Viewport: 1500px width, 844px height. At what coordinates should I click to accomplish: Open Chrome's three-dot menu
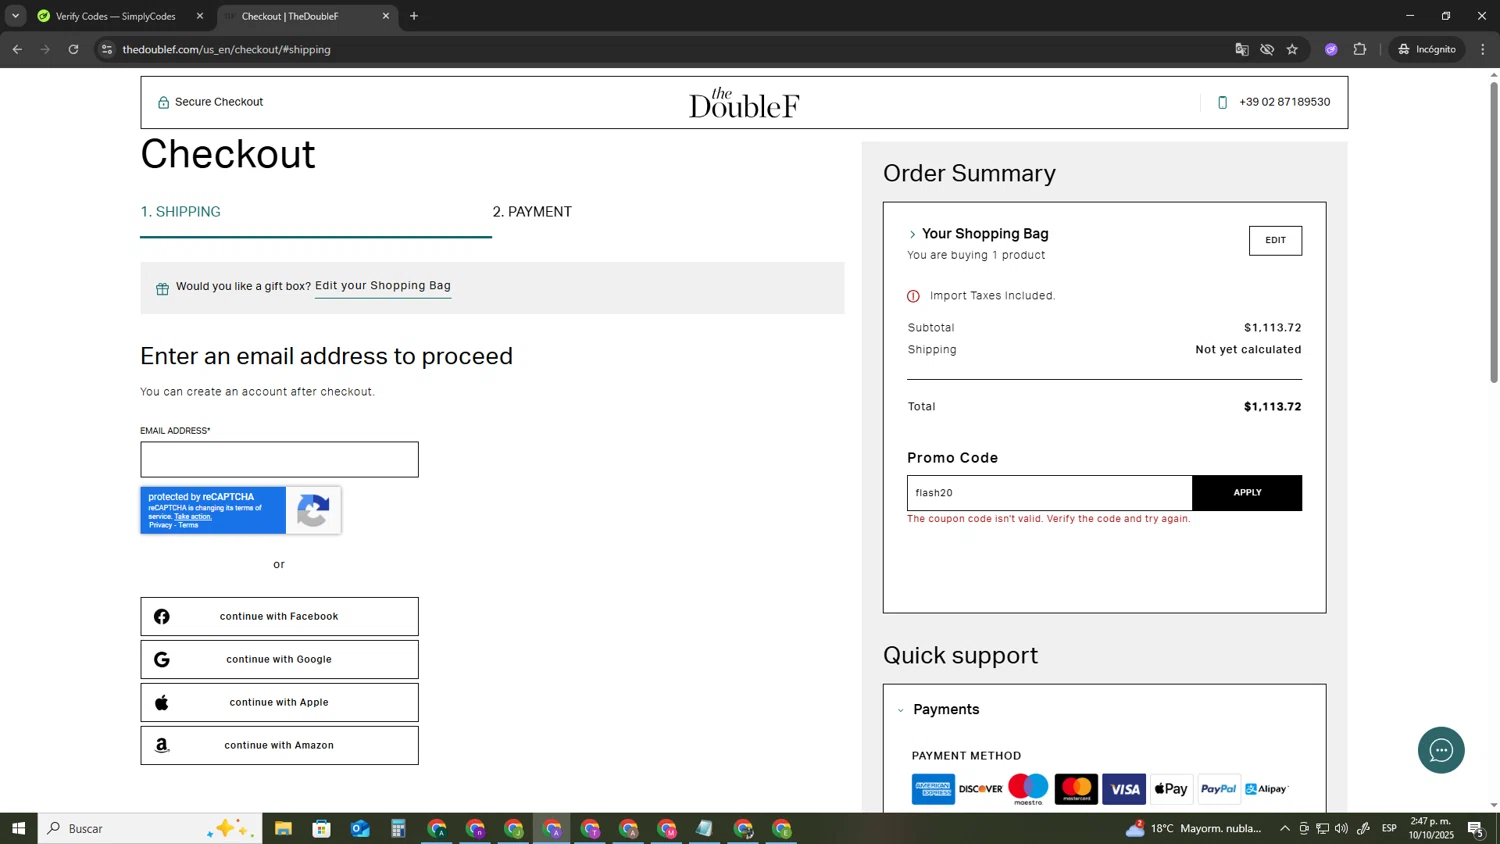pyautogui.click(x=1483, y=49)
